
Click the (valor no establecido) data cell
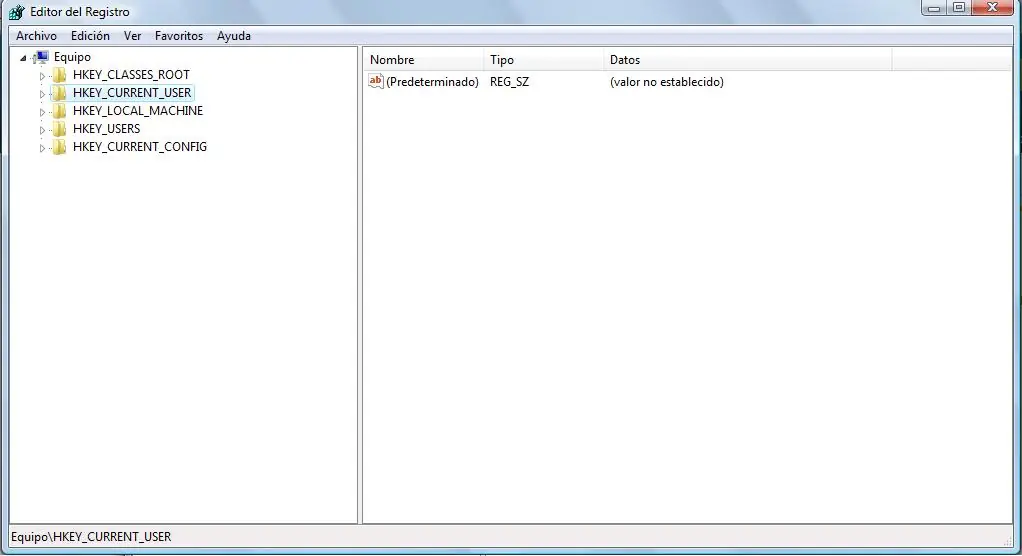666,82
